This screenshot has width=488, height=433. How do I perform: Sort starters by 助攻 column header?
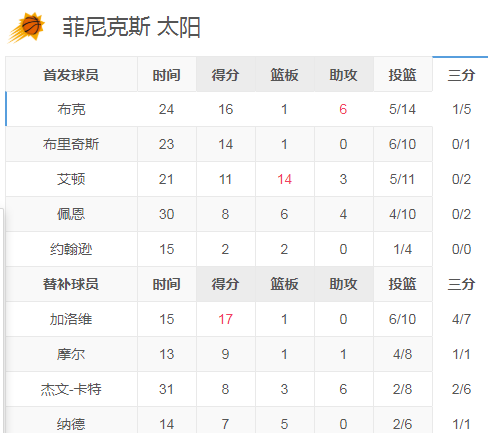tap(343, 75)
